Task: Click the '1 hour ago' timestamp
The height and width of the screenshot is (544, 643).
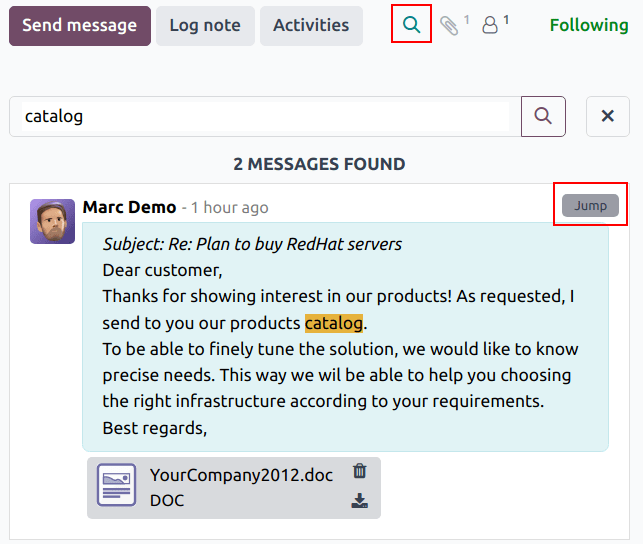Action: pyautogui.click(x=229, y=208)
